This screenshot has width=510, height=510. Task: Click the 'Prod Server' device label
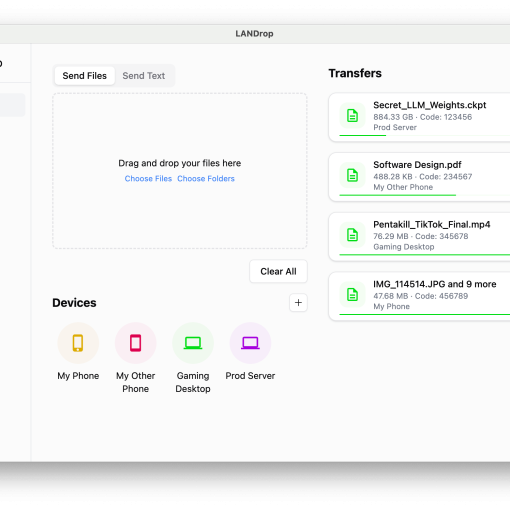coord(250,376)
